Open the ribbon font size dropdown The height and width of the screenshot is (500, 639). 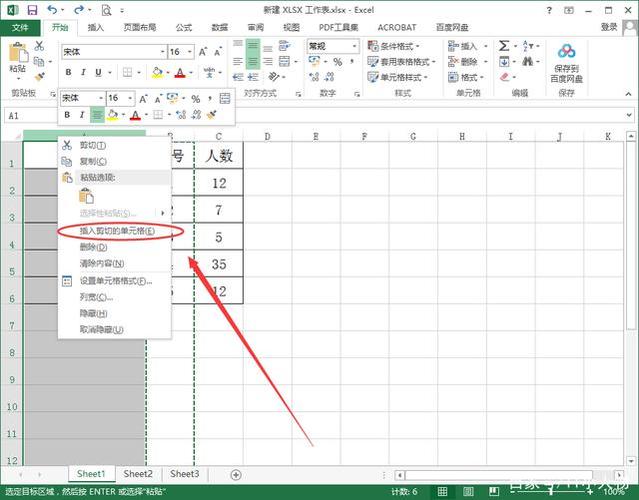click(x=189, y=52)
